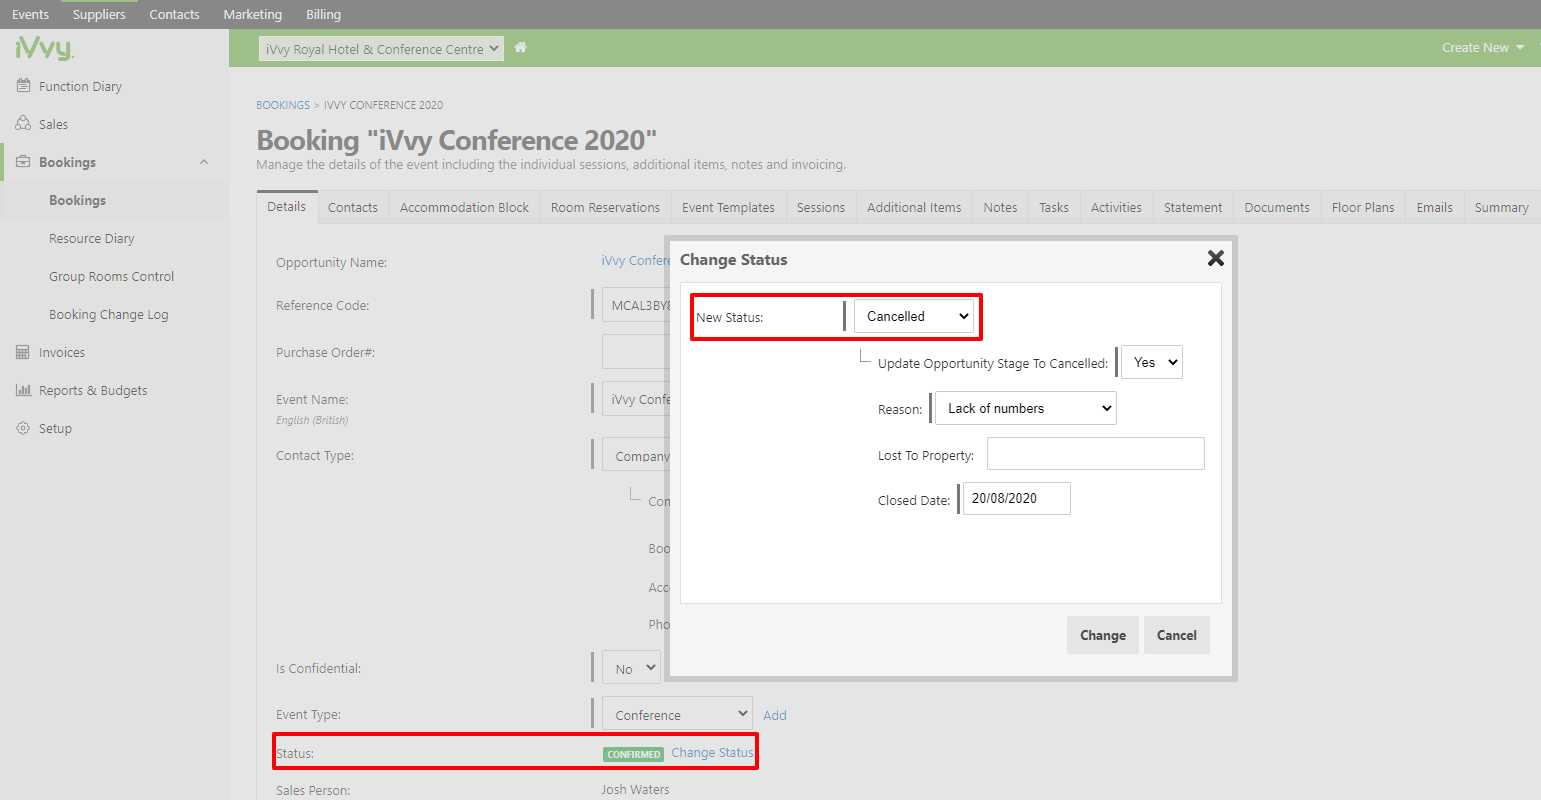Click the BOOKINGS breadcrumb link
Image resolution: width=1541 pixels, height=800 pixels.
283,105
